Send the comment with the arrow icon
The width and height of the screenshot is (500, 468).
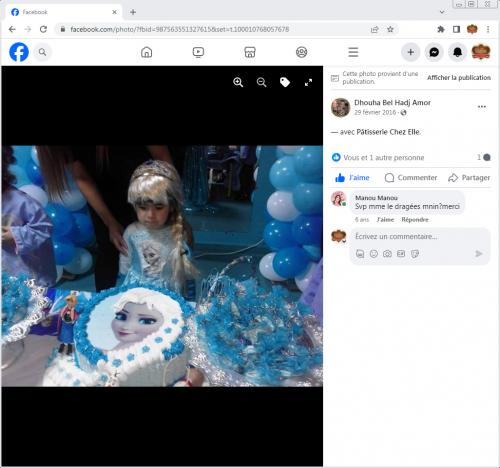(x=478, y=254)
